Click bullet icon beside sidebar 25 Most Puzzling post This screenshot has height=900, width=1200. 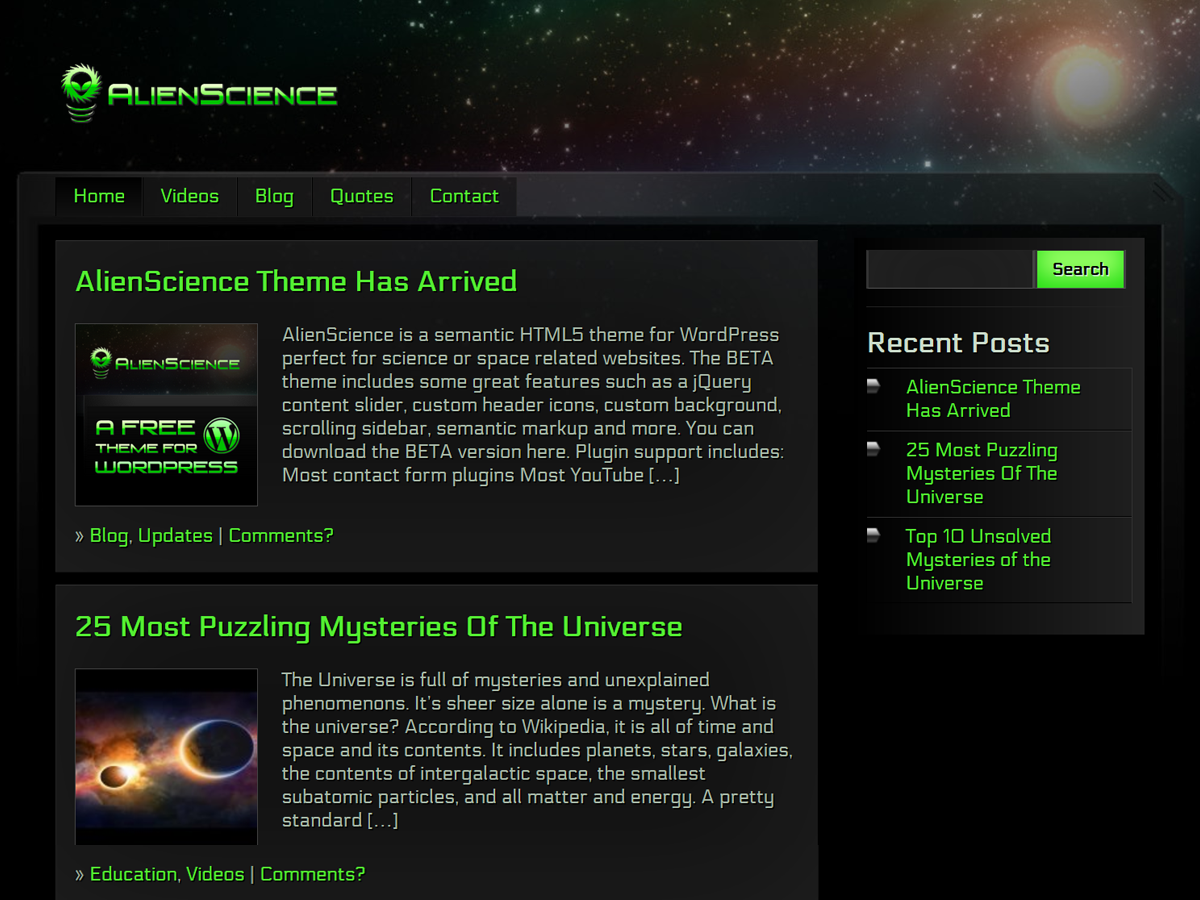click(873, 449)
